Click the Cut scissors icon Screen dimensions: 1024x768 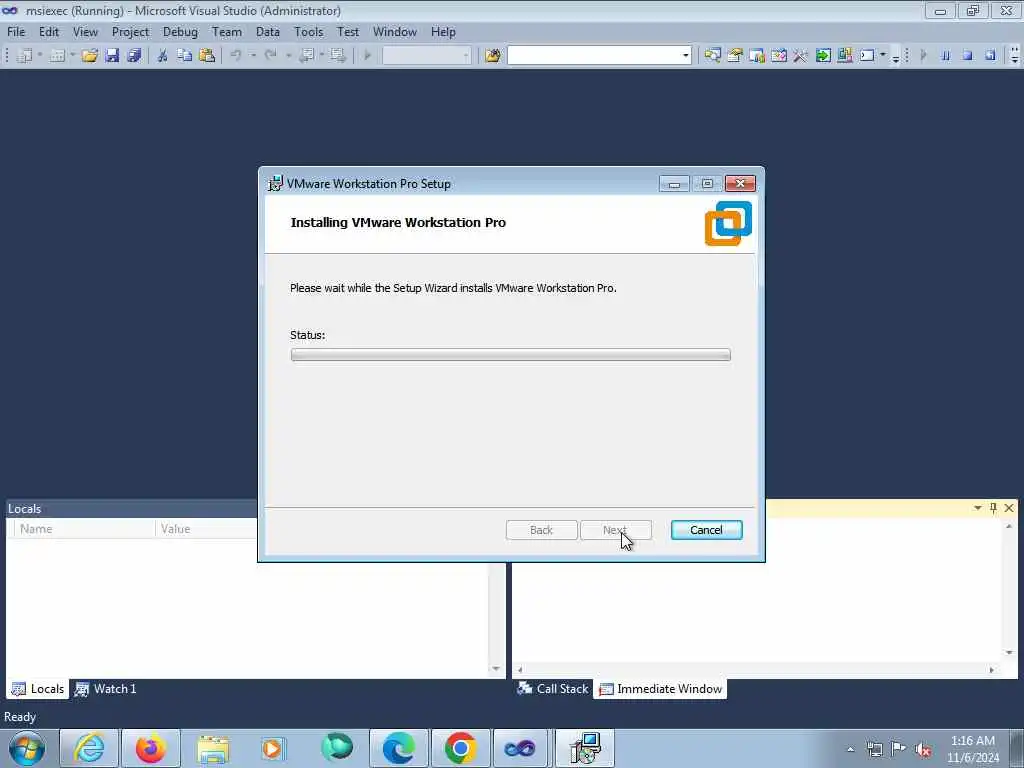click(163, 56)
